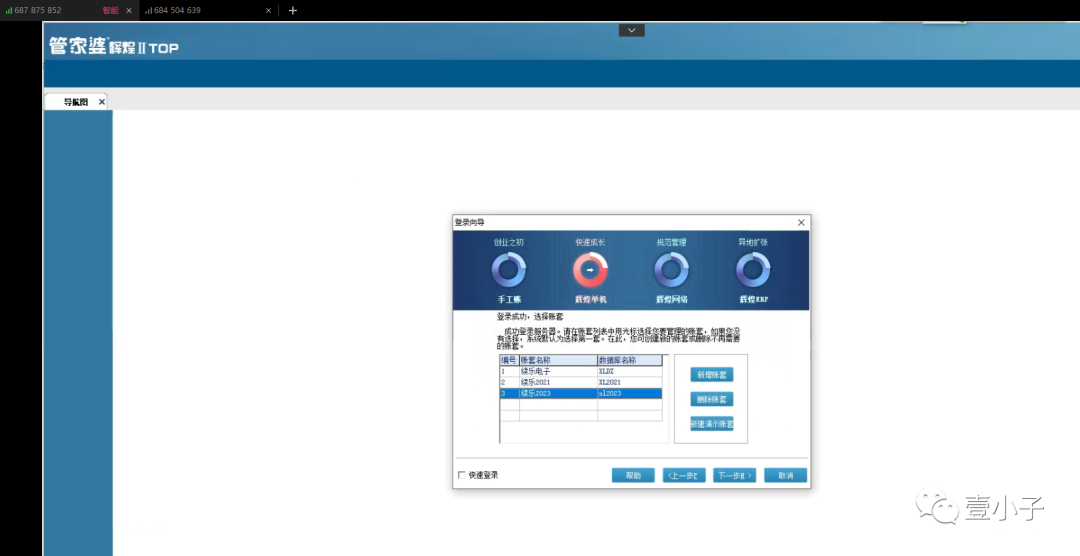This screenshot has height=556, width=1080.
Task: Click the 编号 column header
Action: point(509,360)
